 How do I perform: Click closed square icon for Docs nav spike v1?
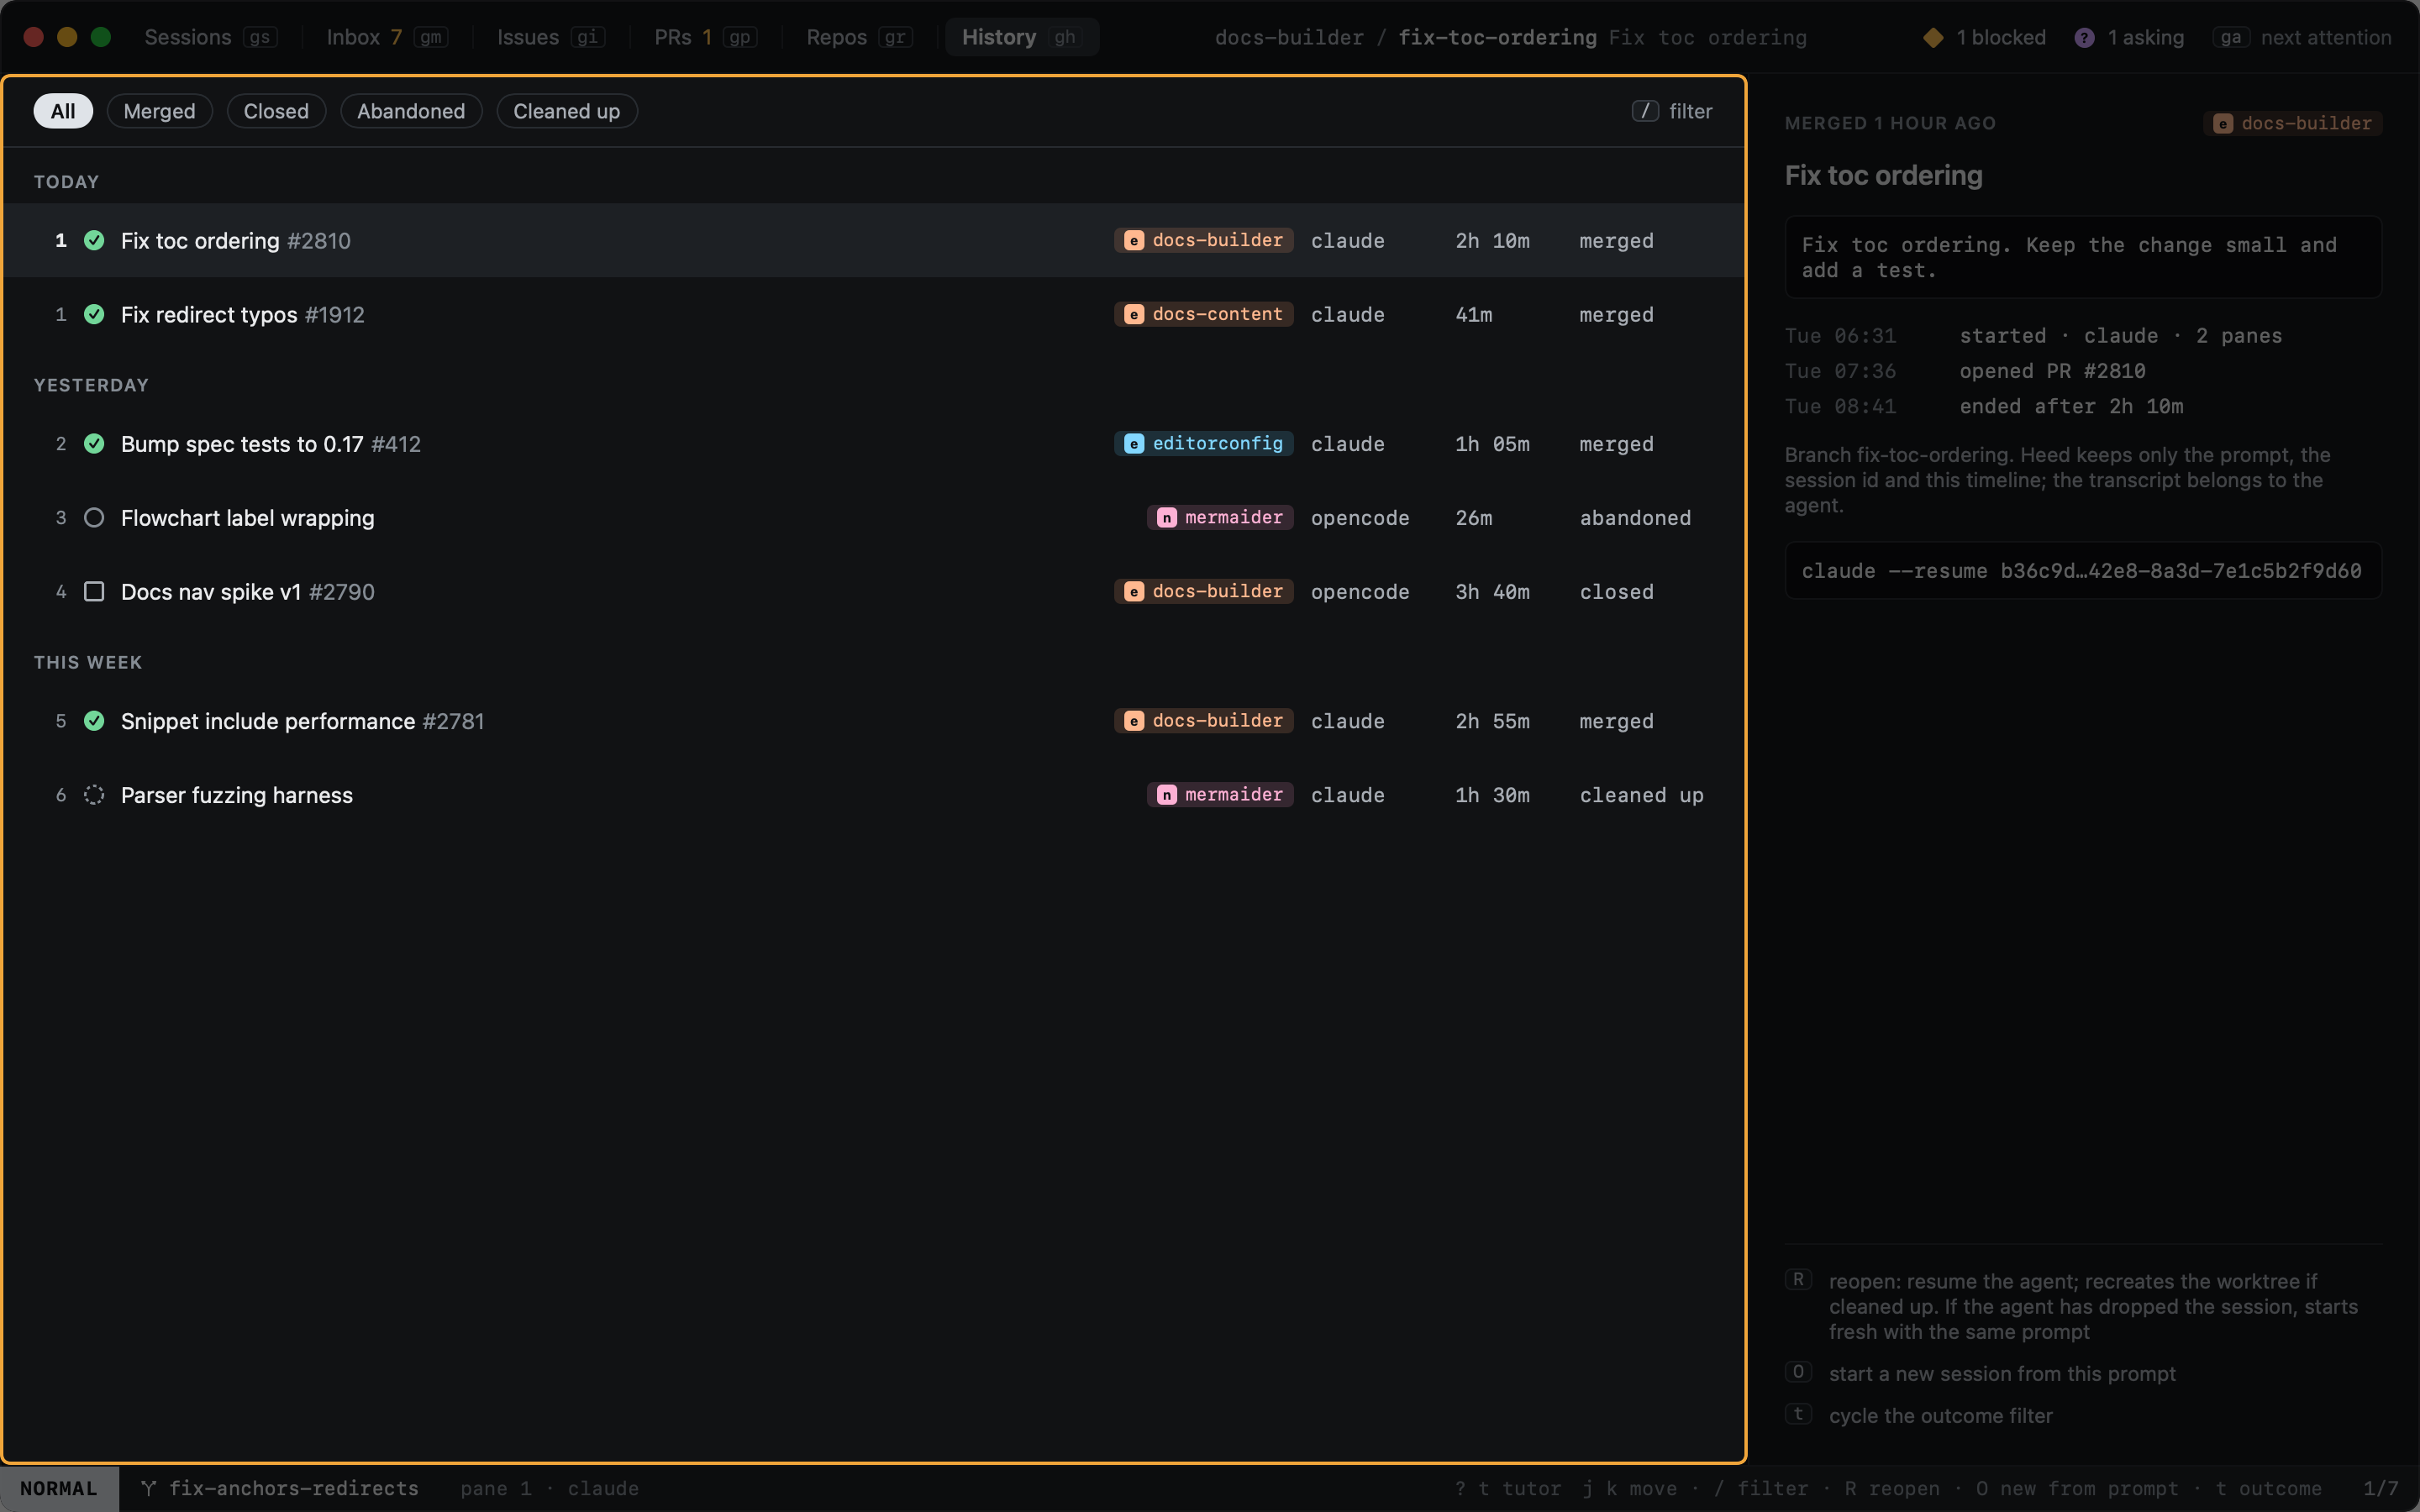click(x=94, y=591)
